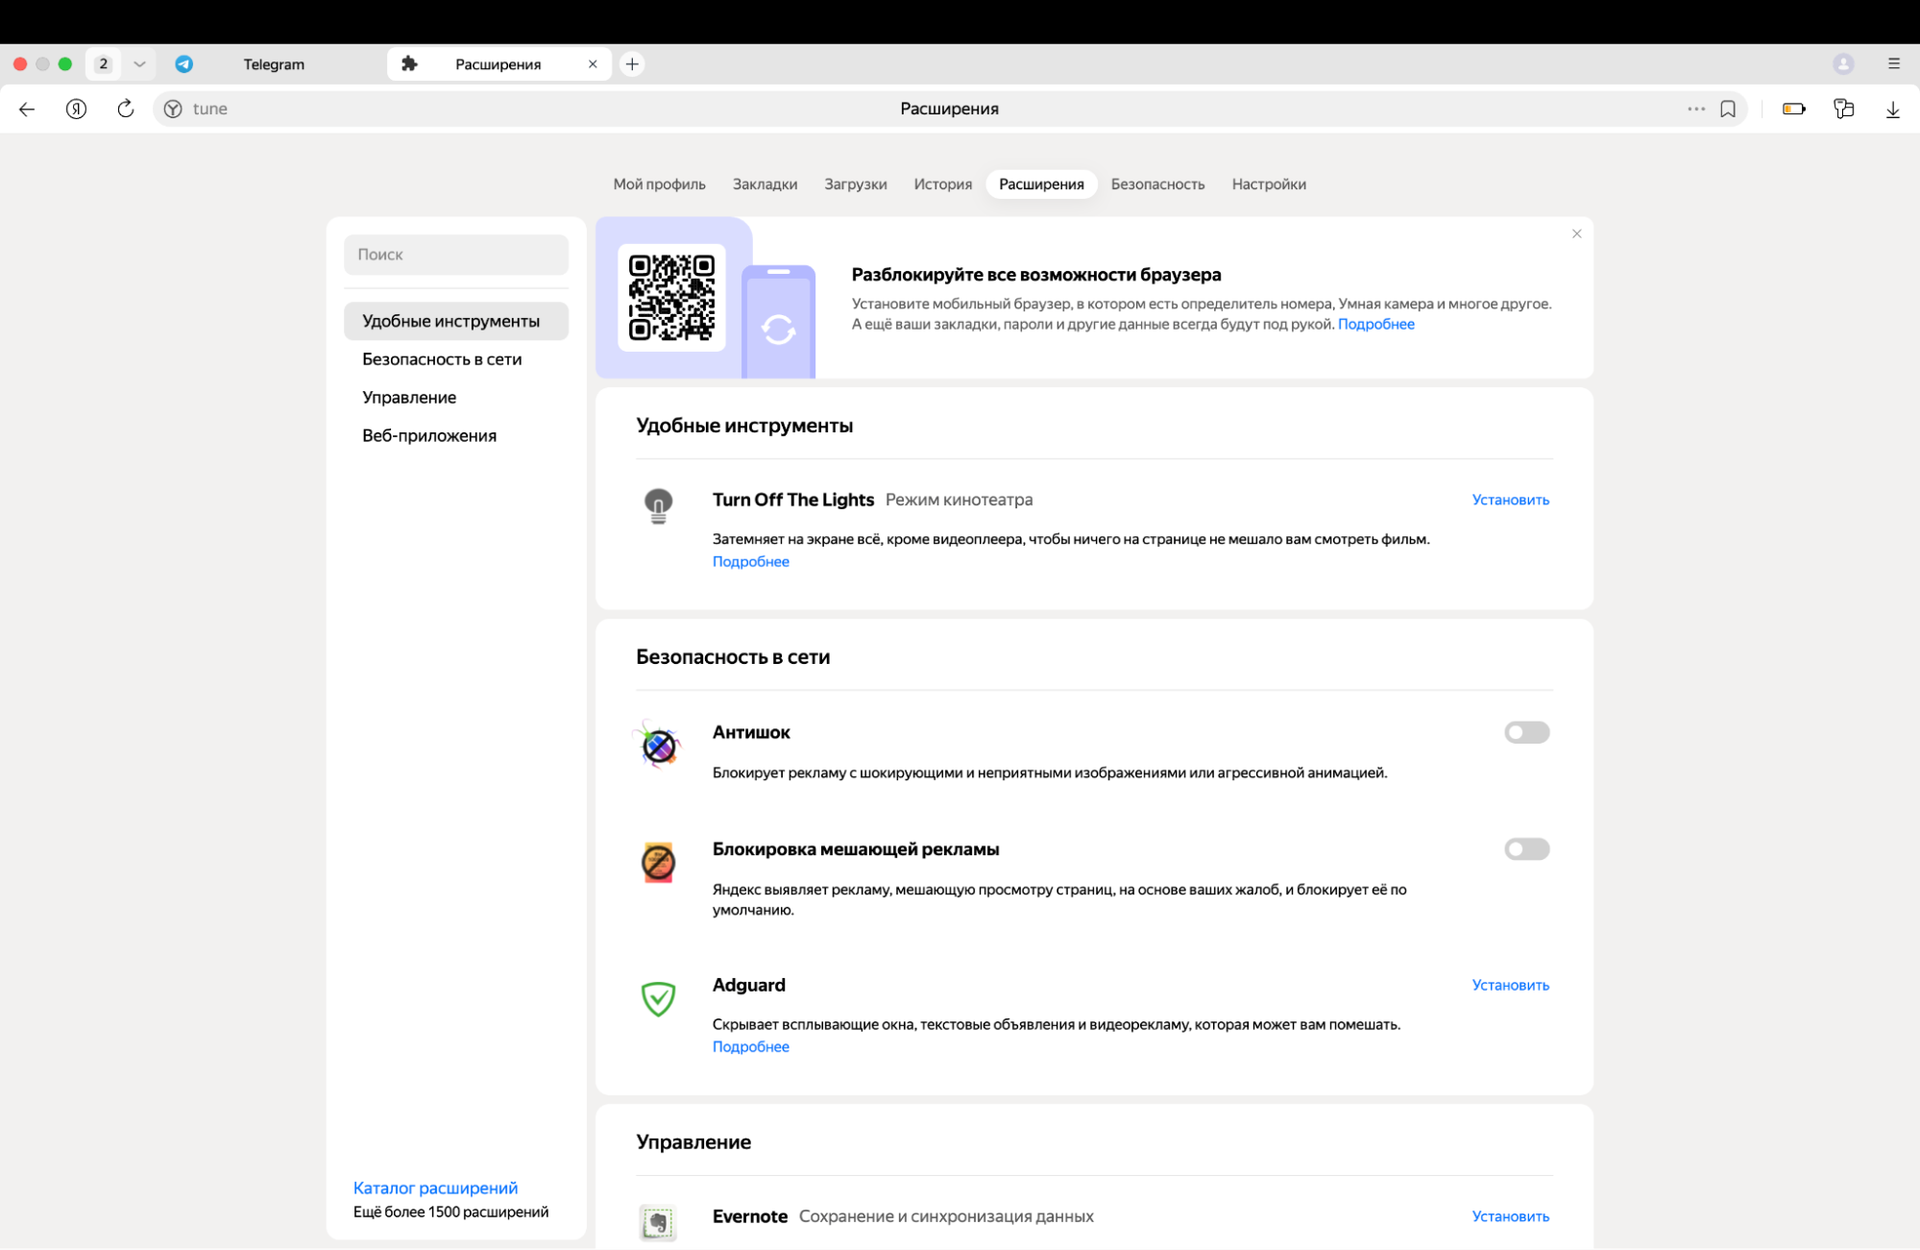Screen dimensions: 1920x1250
Task: Open downloads via the arrow icon
Action: coord(1893,110)
